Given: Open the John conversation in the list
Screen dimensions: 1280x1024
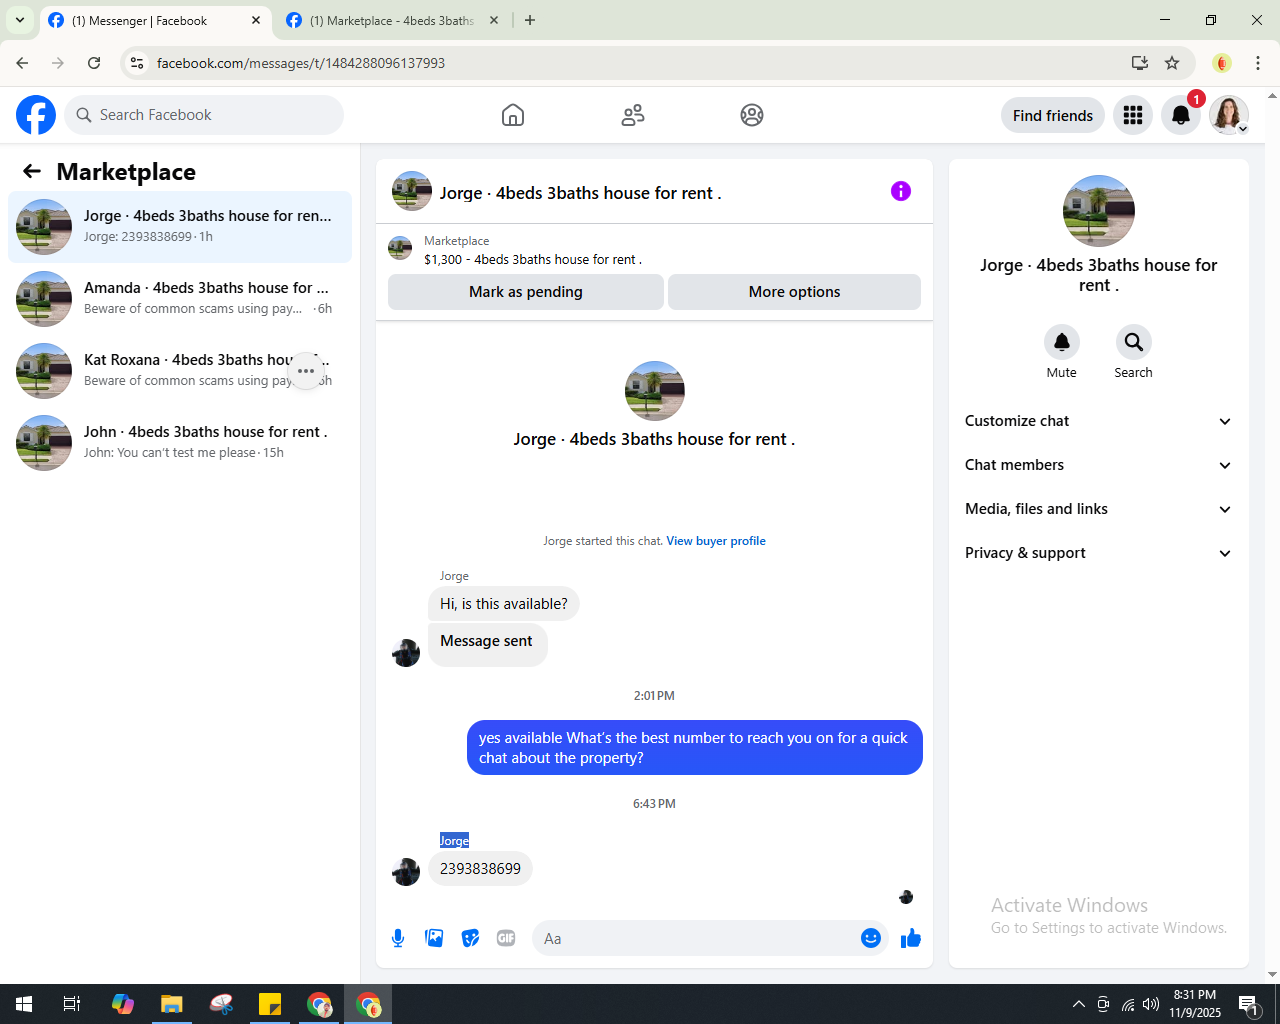Looking at the screenshot, I should pyautogui.click(x=180, y=443).
